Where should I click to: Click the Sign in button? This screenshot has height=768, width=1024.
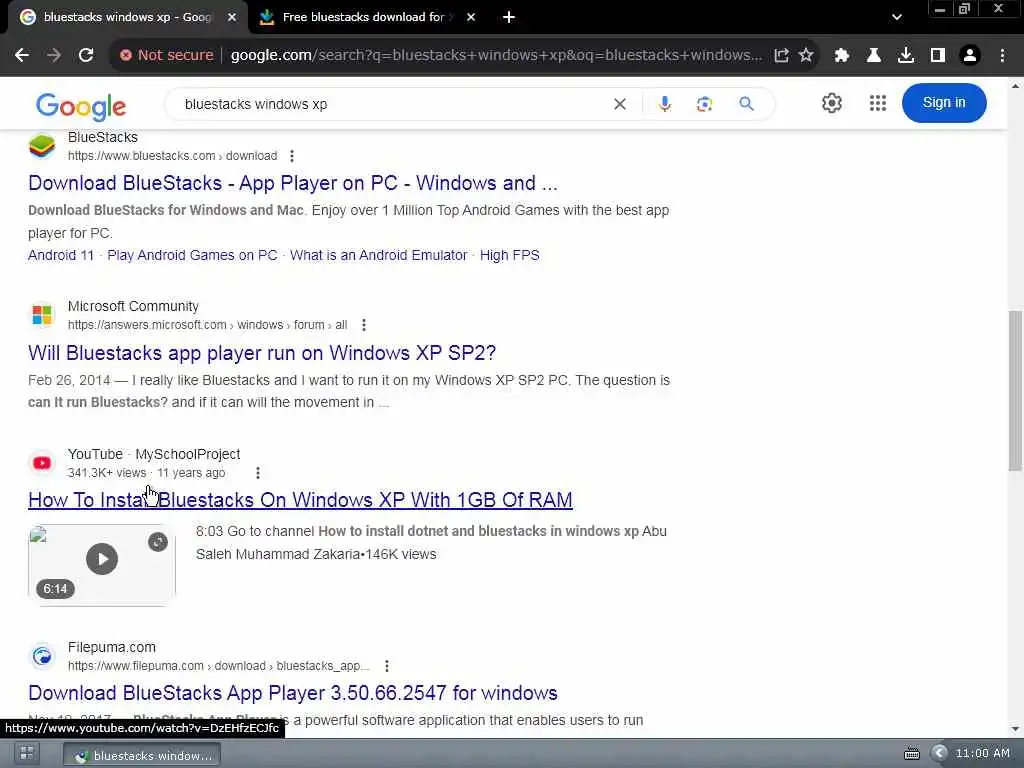[944, 103]
